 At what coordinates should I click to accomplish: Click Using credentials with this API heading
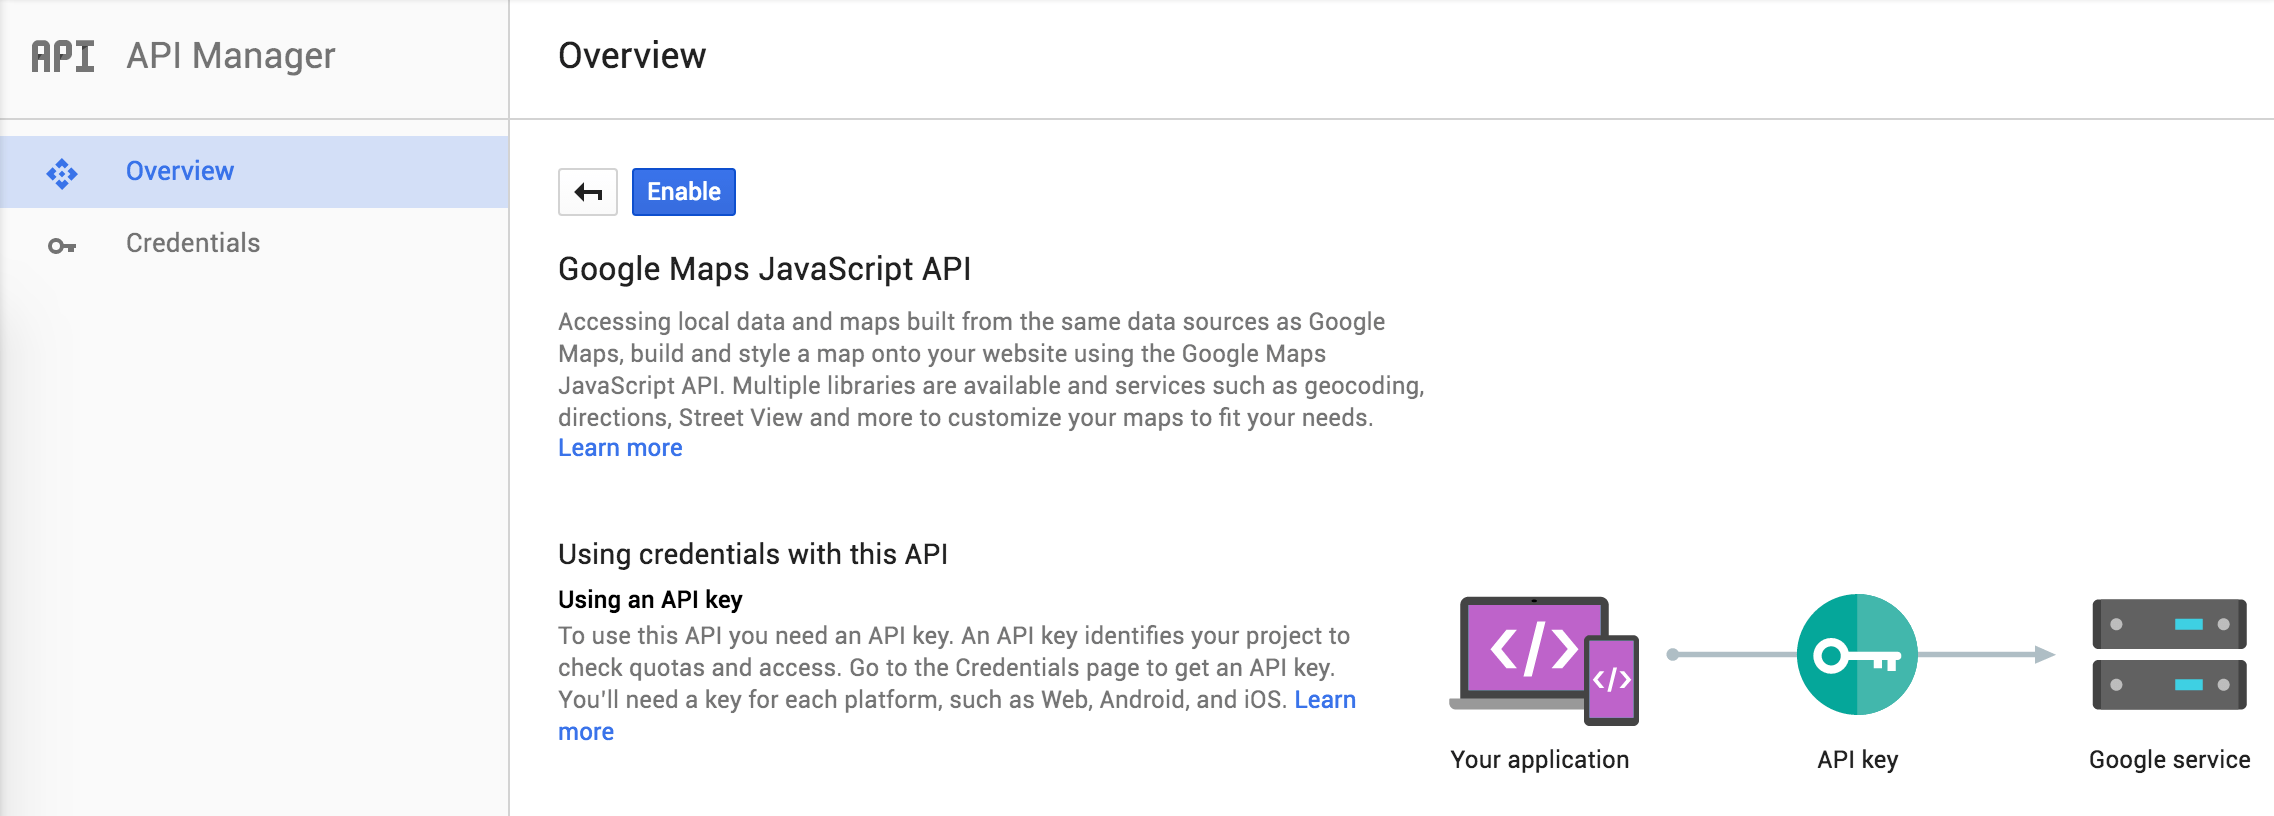[753, 554]
